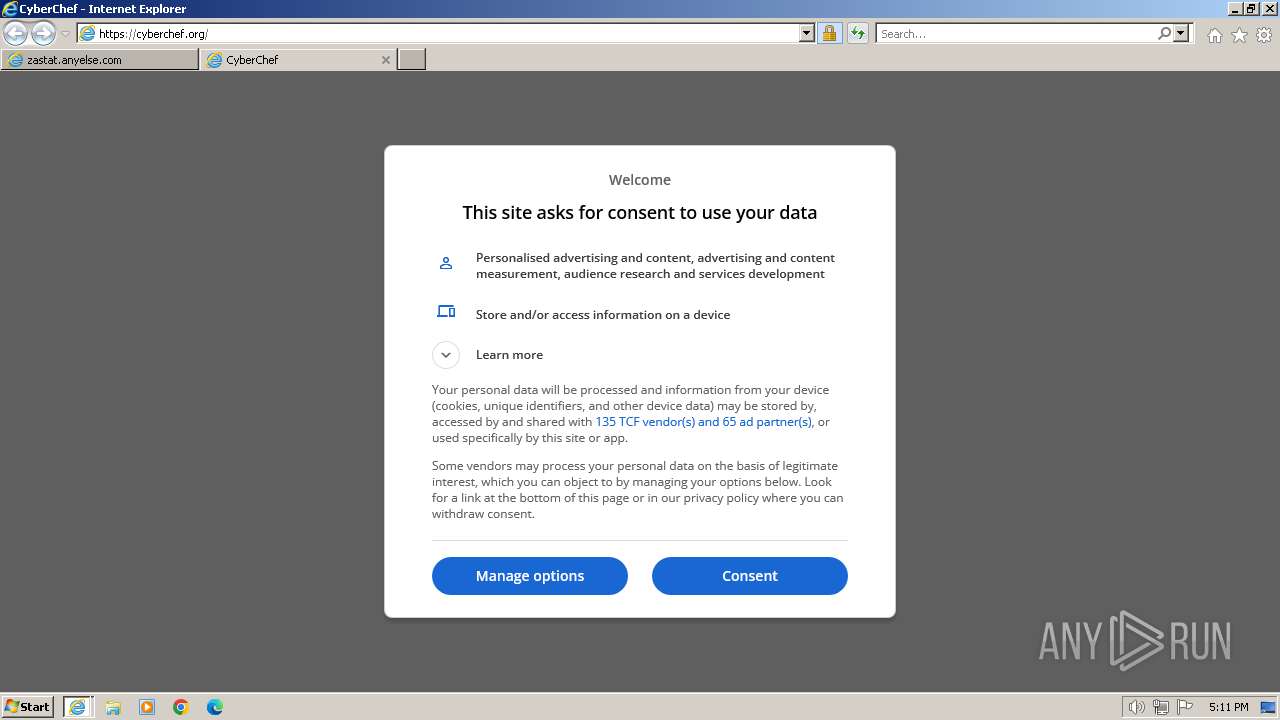Click the Learn more label

(x=509, y=355)
